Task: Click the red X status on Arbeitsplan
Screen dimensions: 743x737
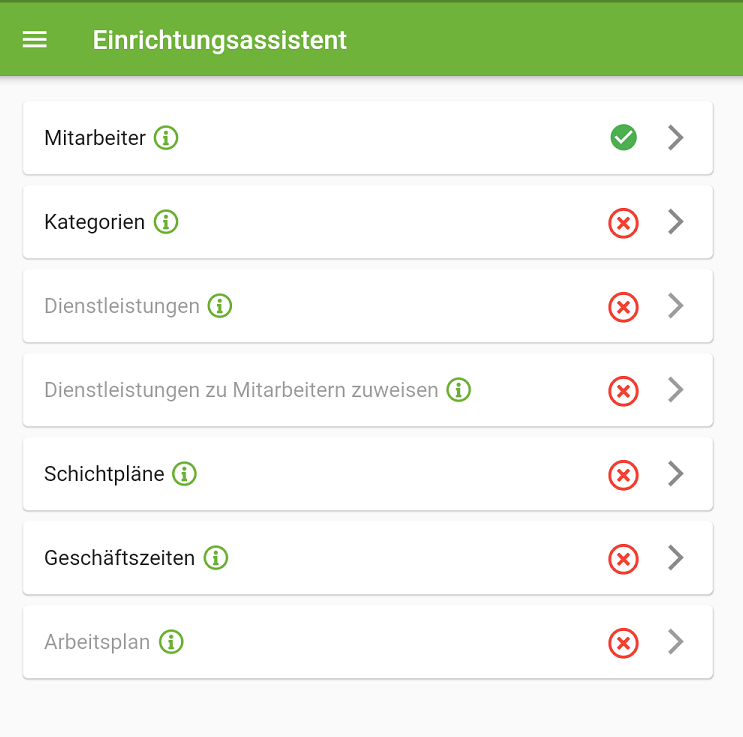Action: [x=624, y=643]
